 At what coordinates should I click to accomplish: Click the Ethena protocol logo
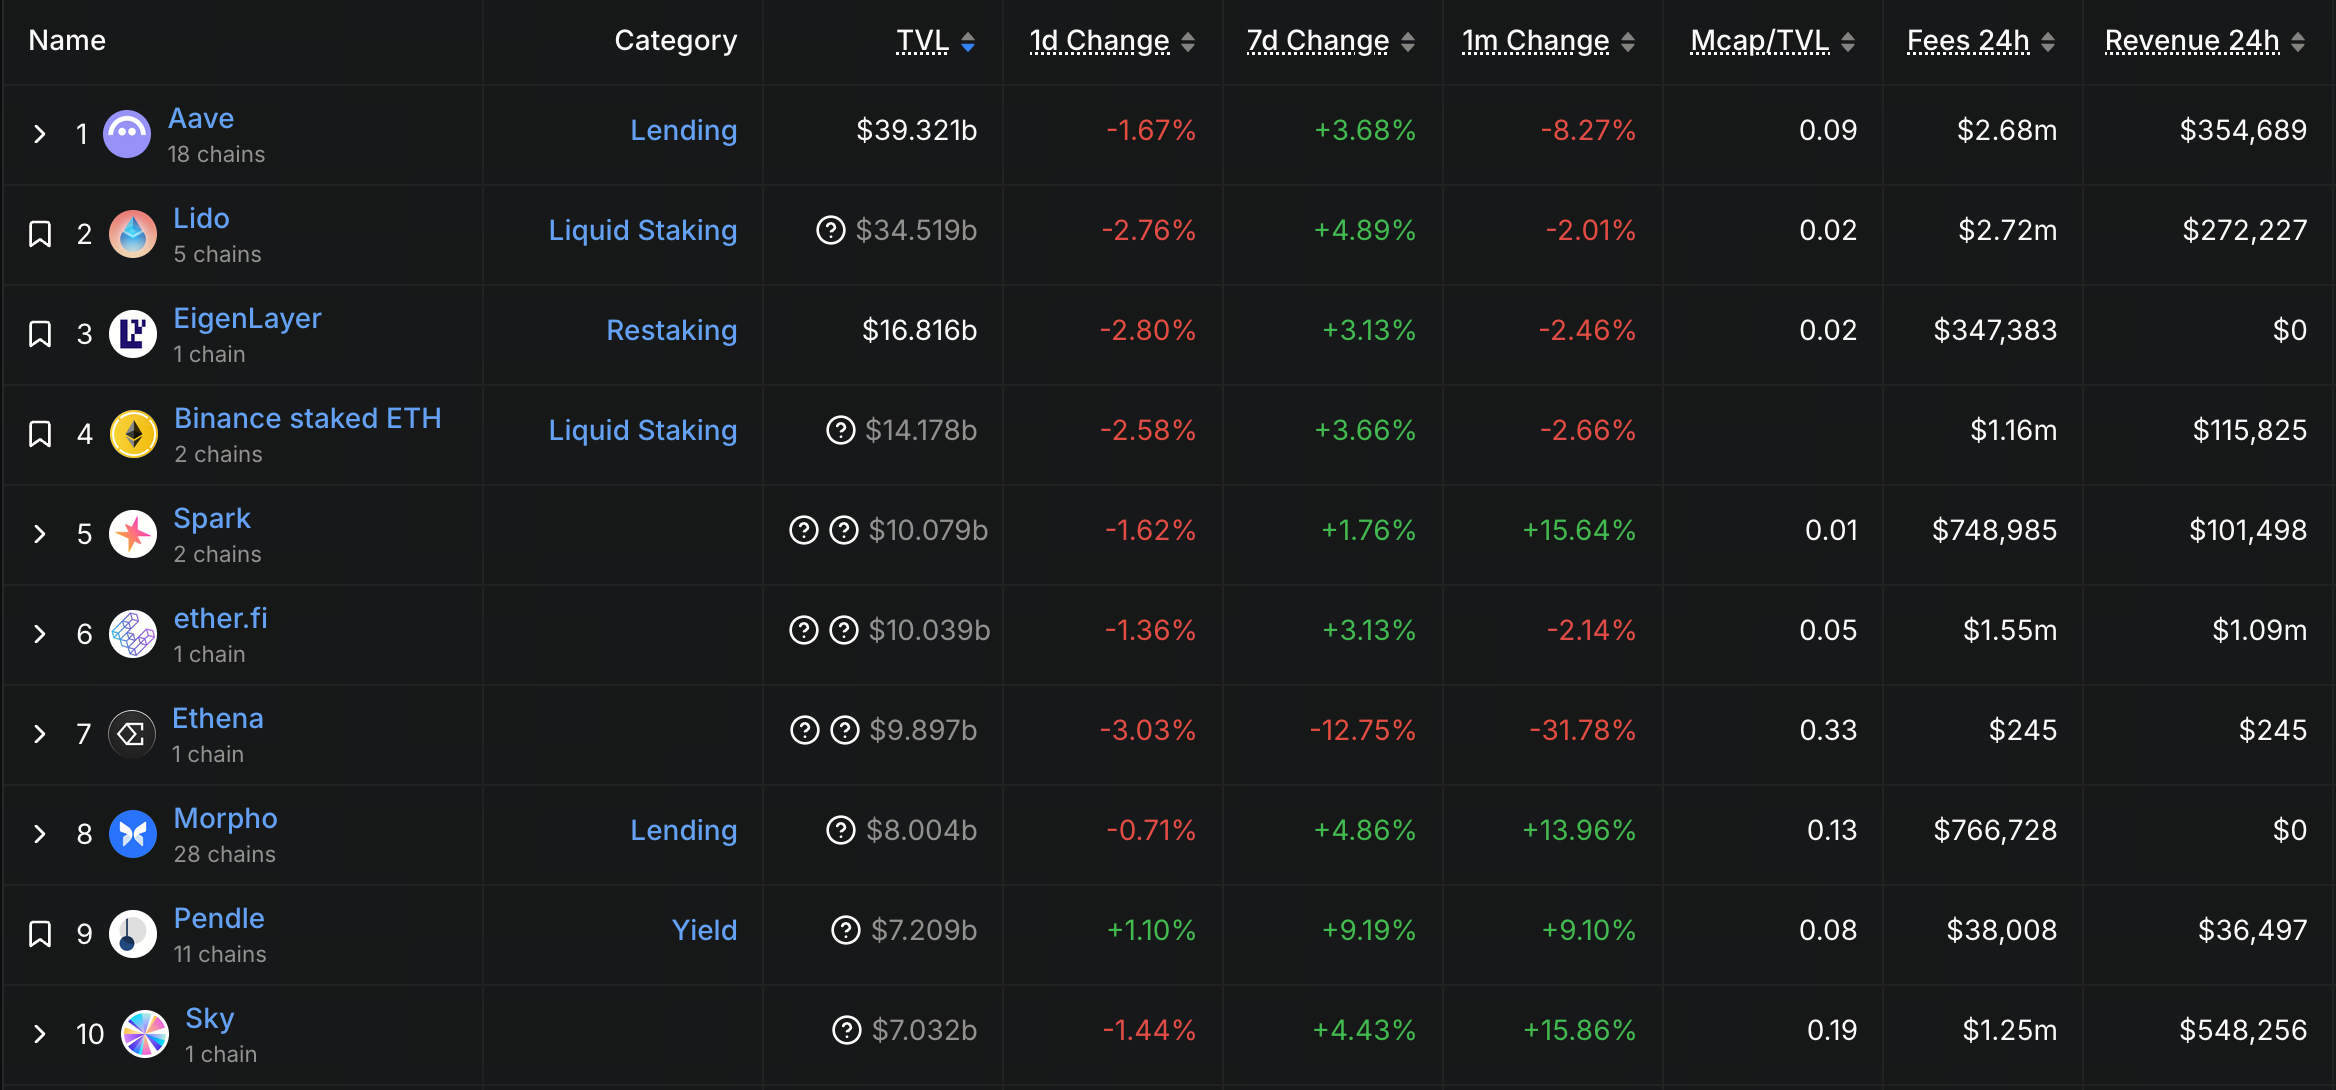[133, 734]
